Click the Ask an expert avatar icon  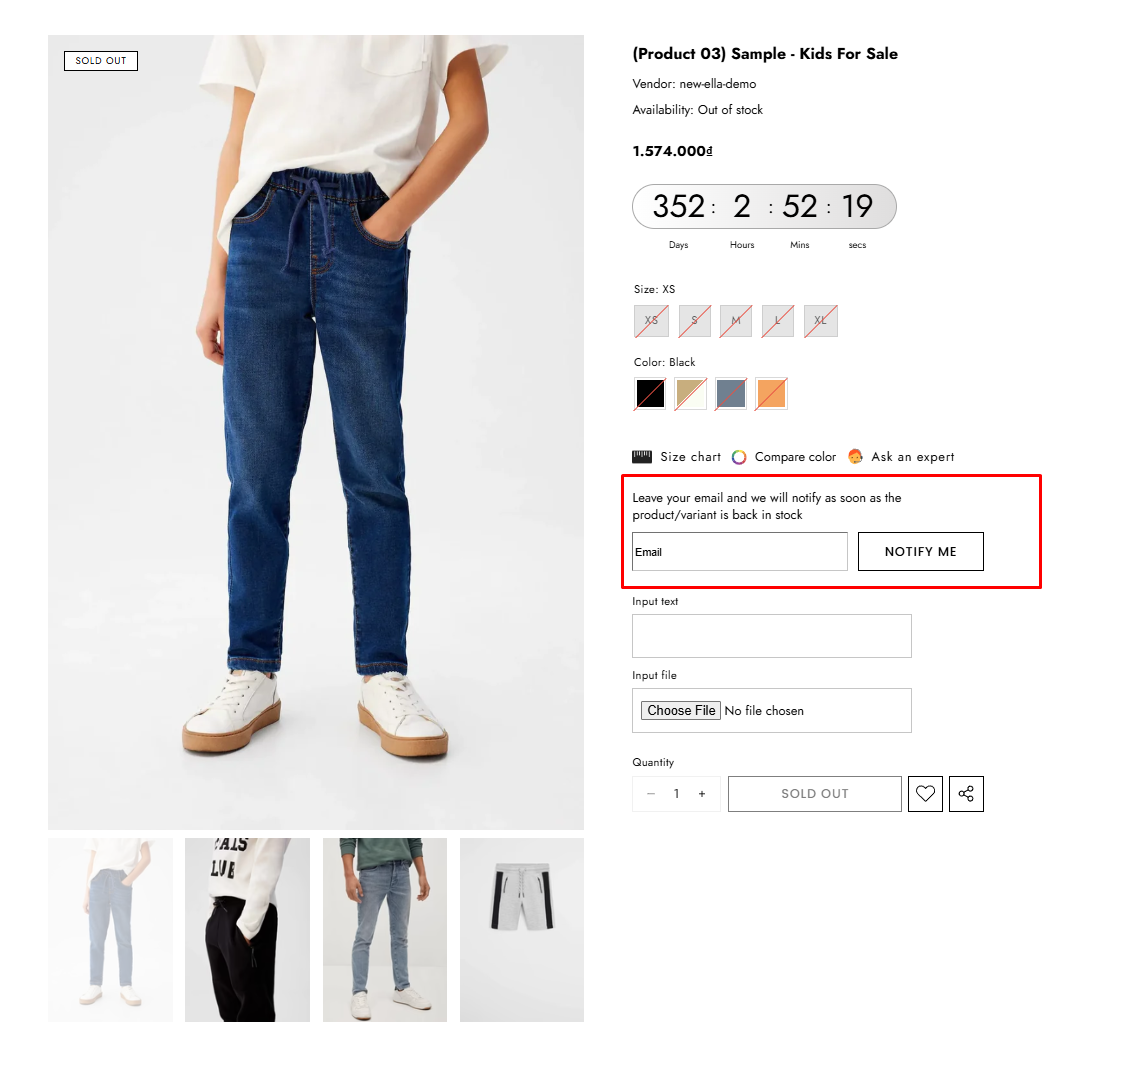click(x=856, y=457)
